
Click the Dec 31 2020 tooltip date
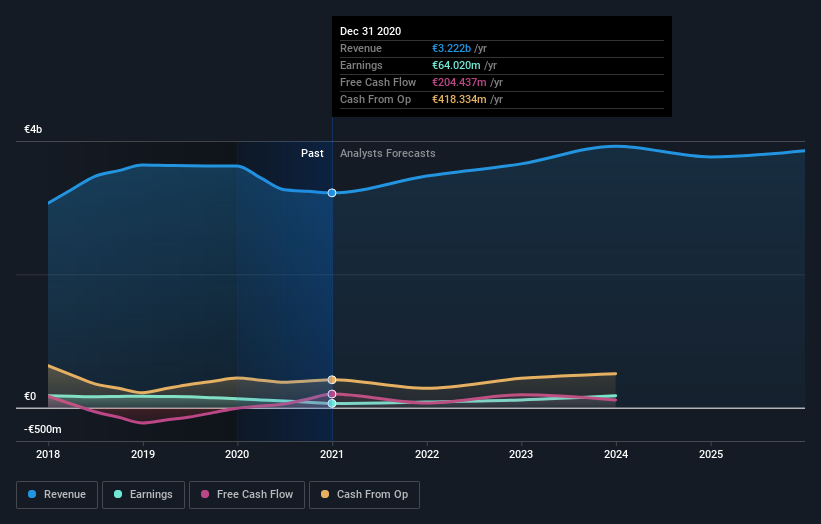click(x=371, y=31)
